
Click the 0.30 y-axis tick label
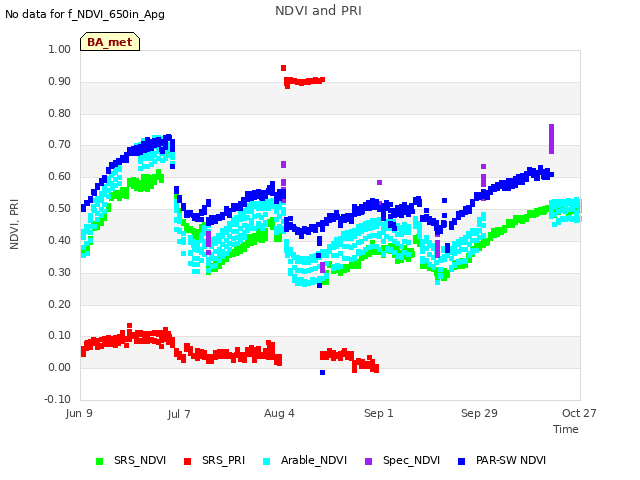click(x=60, y=273)
